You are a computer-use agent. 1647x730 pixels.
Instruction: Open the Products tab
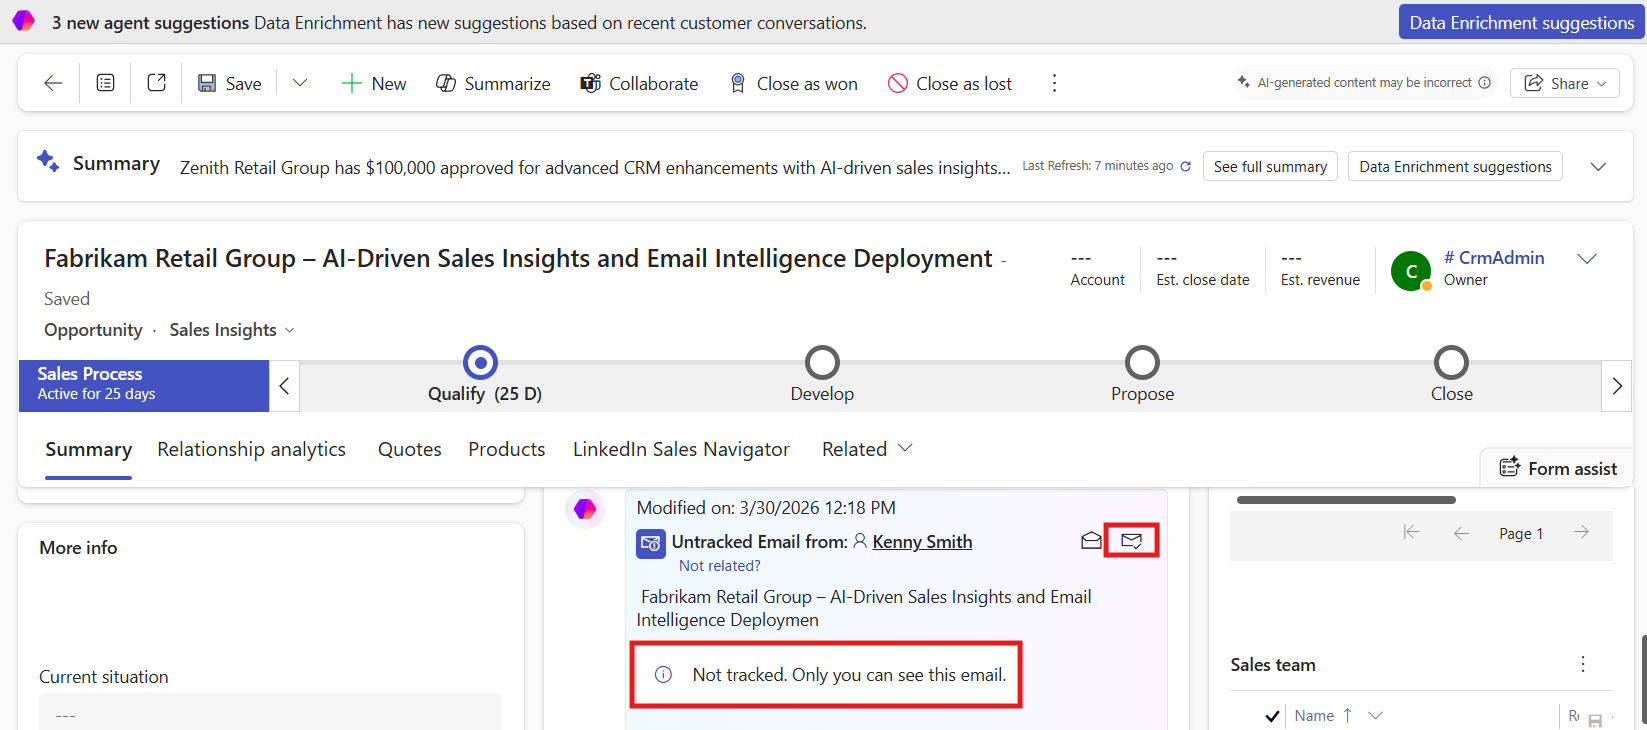(x=506, y=450)
